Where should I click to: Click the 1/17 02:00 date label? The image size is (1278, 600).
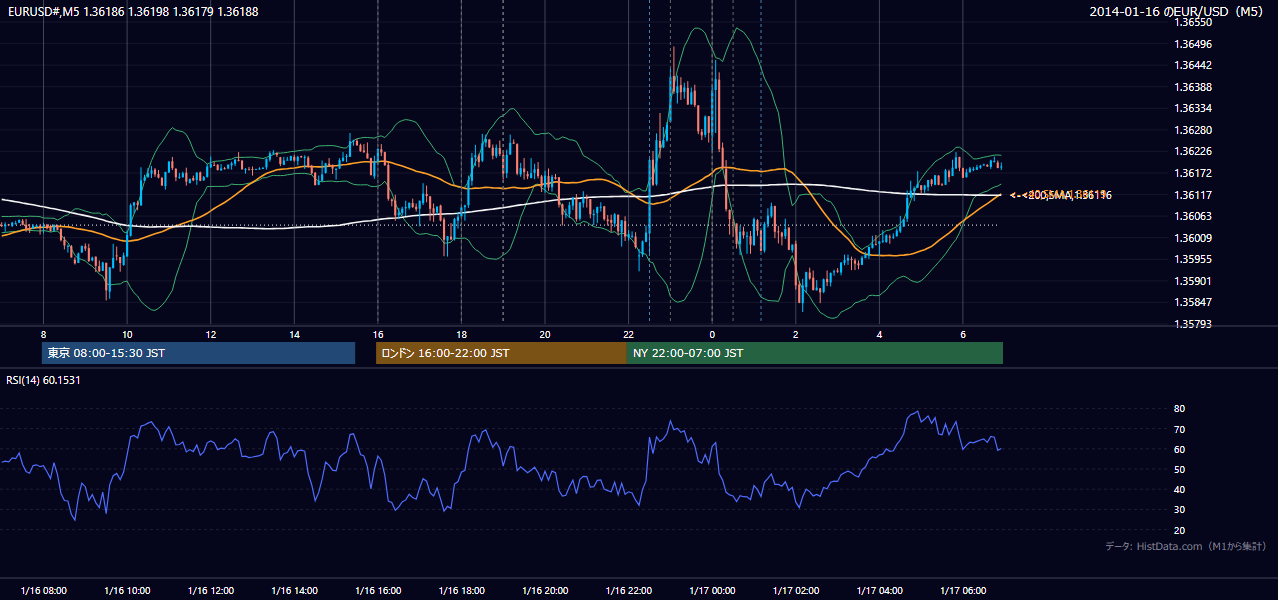(x=796, y=591)
